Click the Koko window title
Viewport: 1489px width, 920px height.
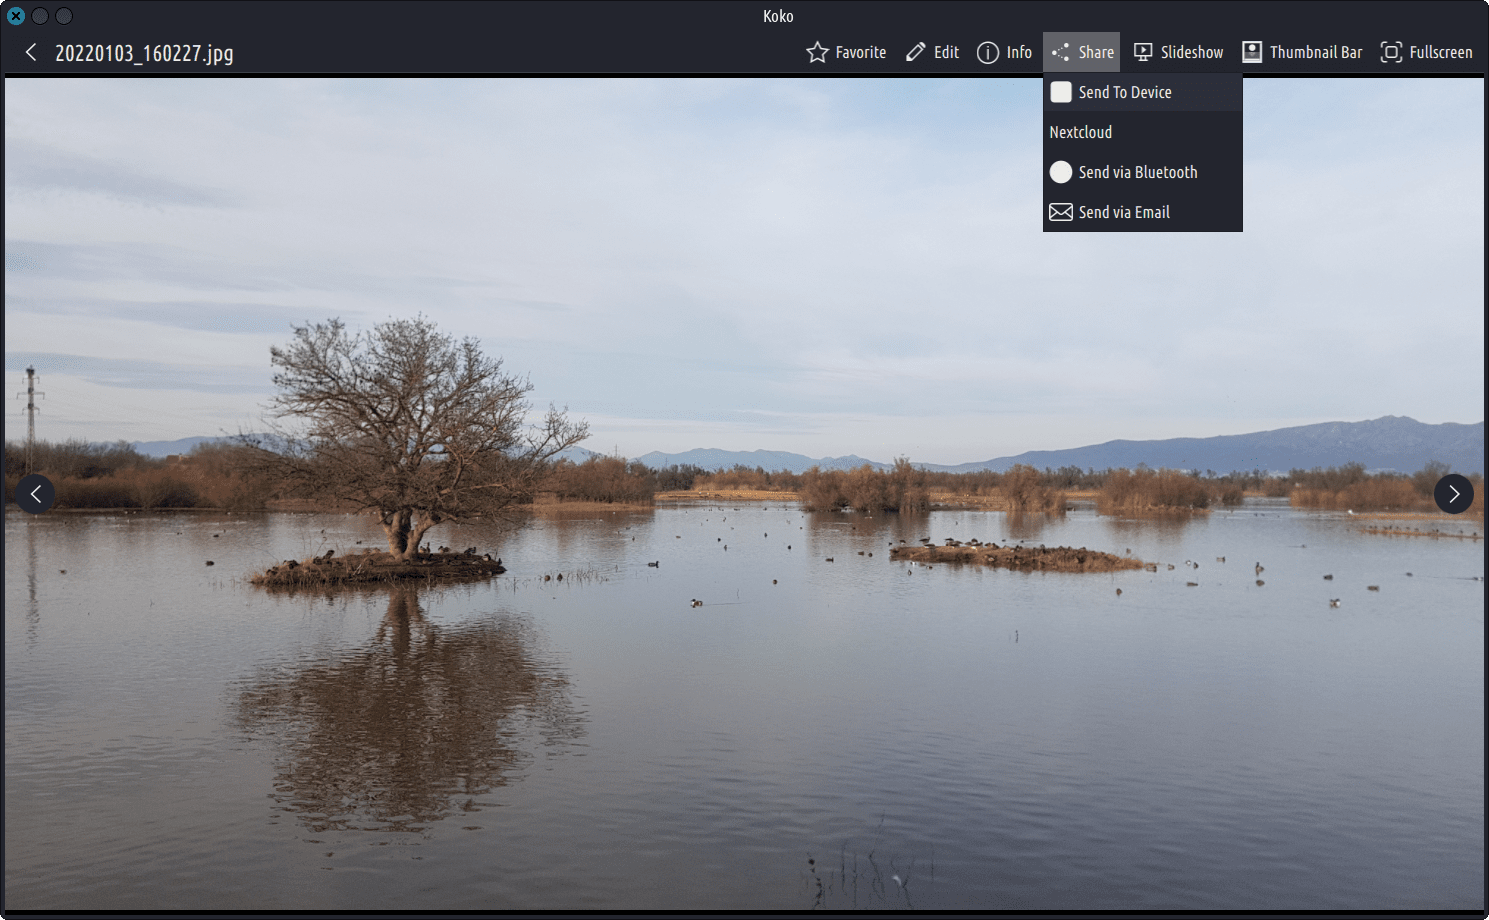[x=778, y=16]
